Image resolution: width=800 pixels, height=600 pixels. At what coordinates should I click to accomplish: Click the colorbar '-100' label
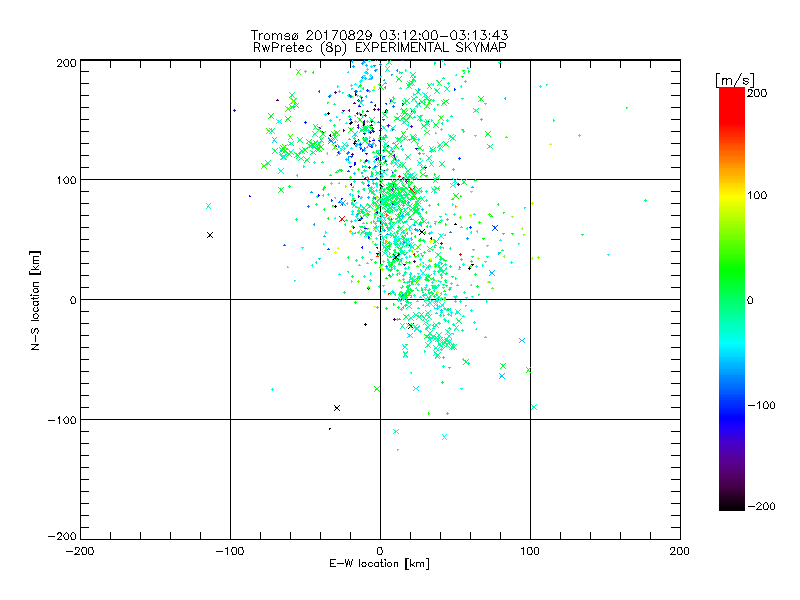point(761,406)
